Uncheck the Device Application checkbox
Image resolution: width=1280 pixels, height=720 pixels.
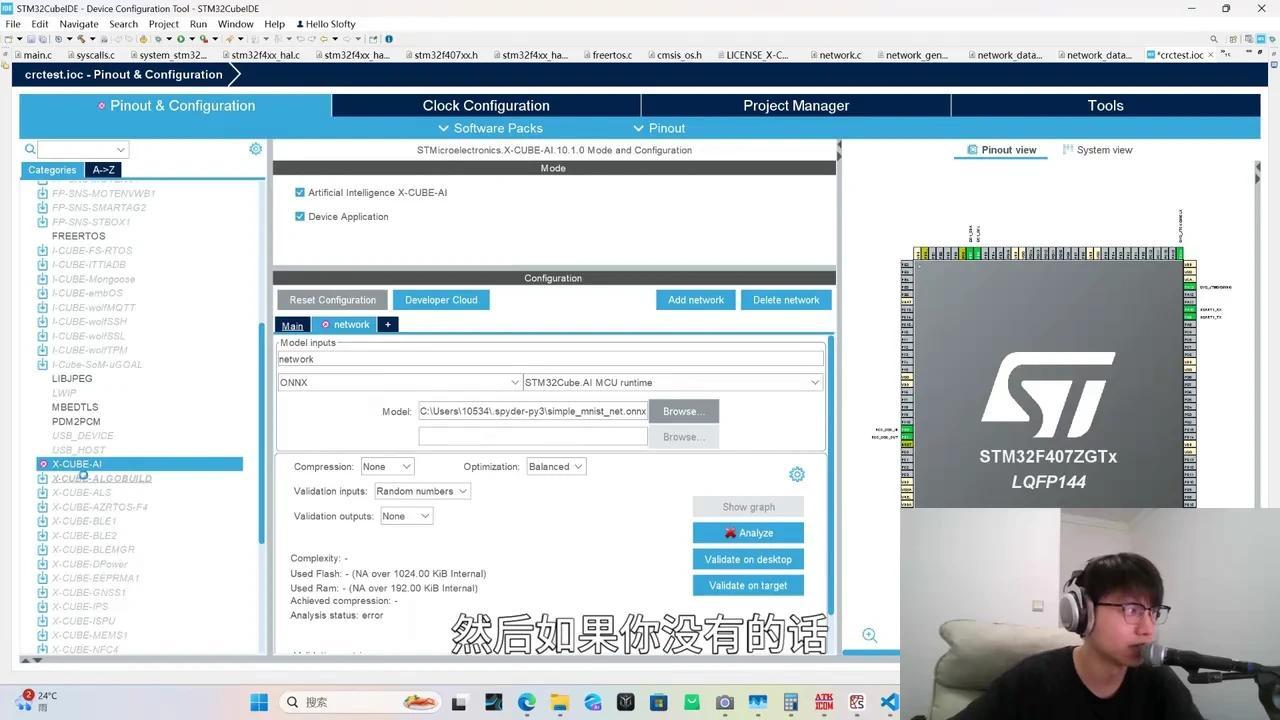[299, 216]
